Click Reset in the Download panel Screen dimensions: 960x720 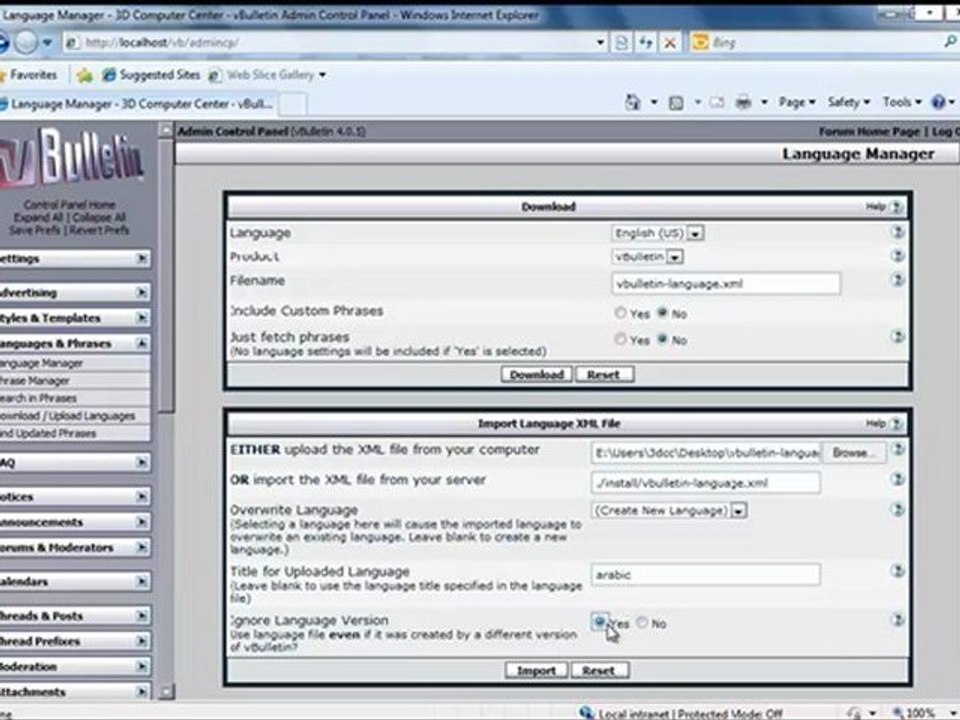tap(604, 375)
